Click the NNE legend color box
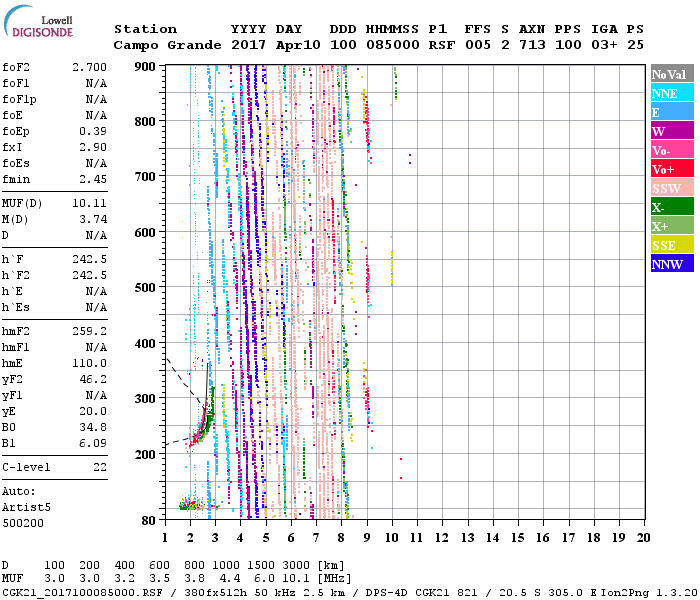The width and height of the screenshot is (700, 600). 670,93
